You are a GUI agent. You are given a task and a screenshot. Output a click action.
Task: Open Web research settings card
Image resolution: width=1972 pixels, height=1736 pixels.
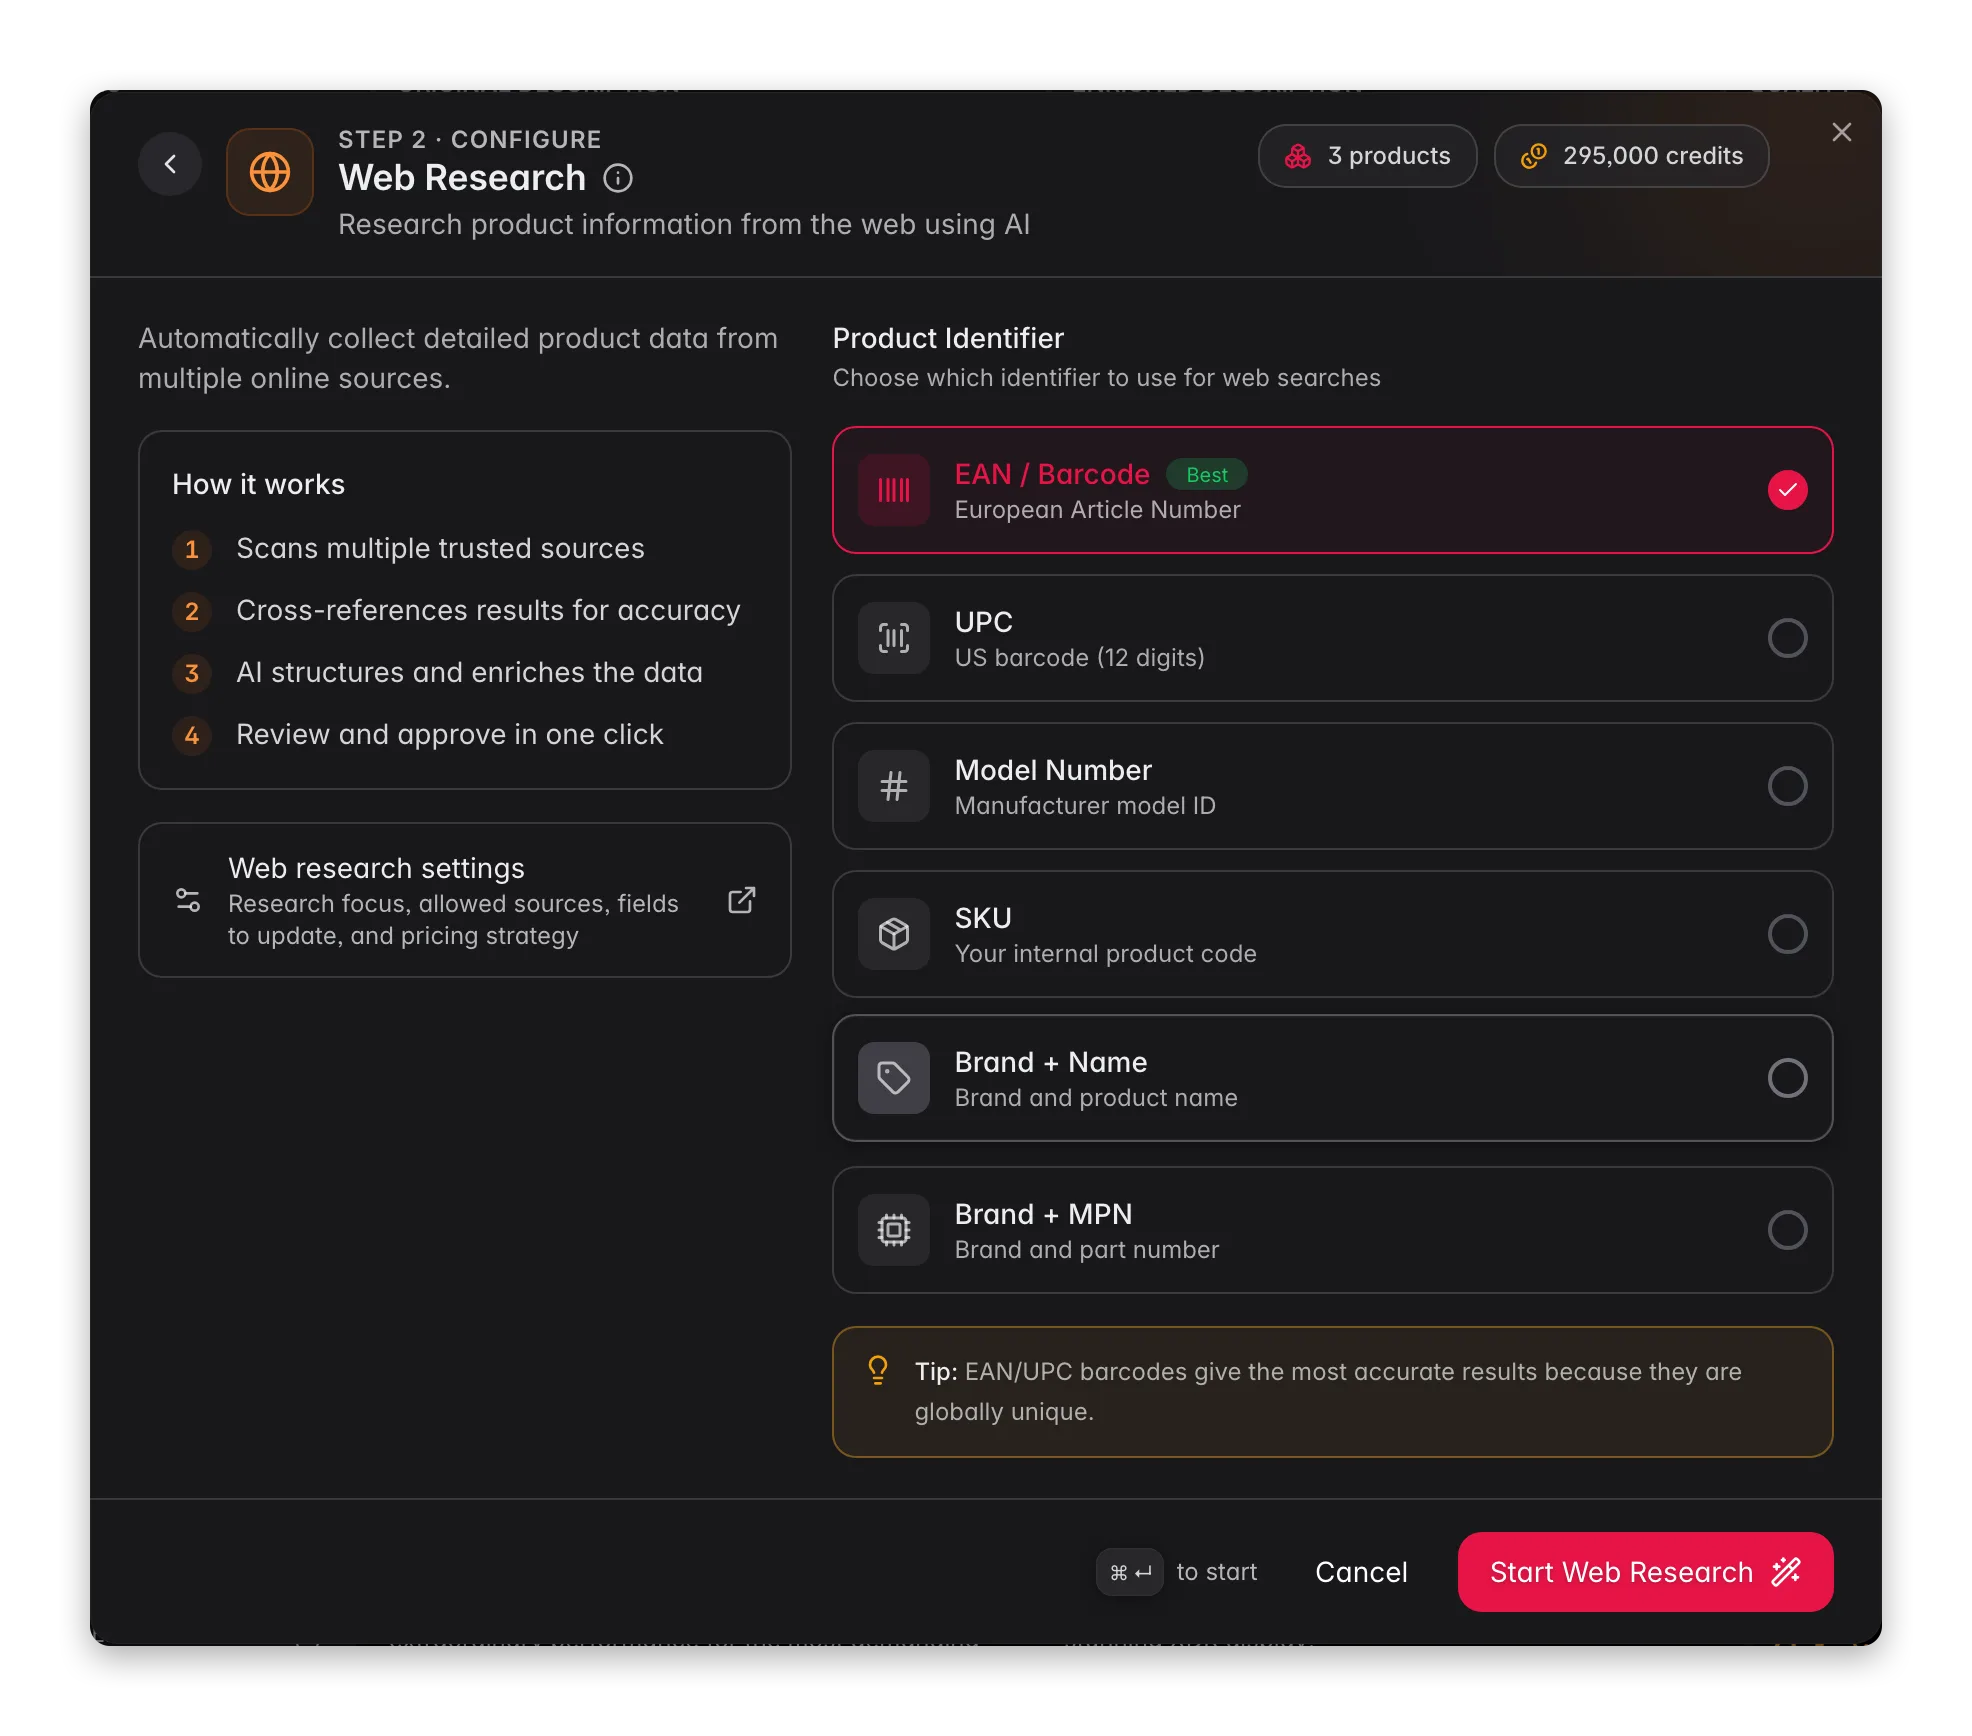(465, 900)
